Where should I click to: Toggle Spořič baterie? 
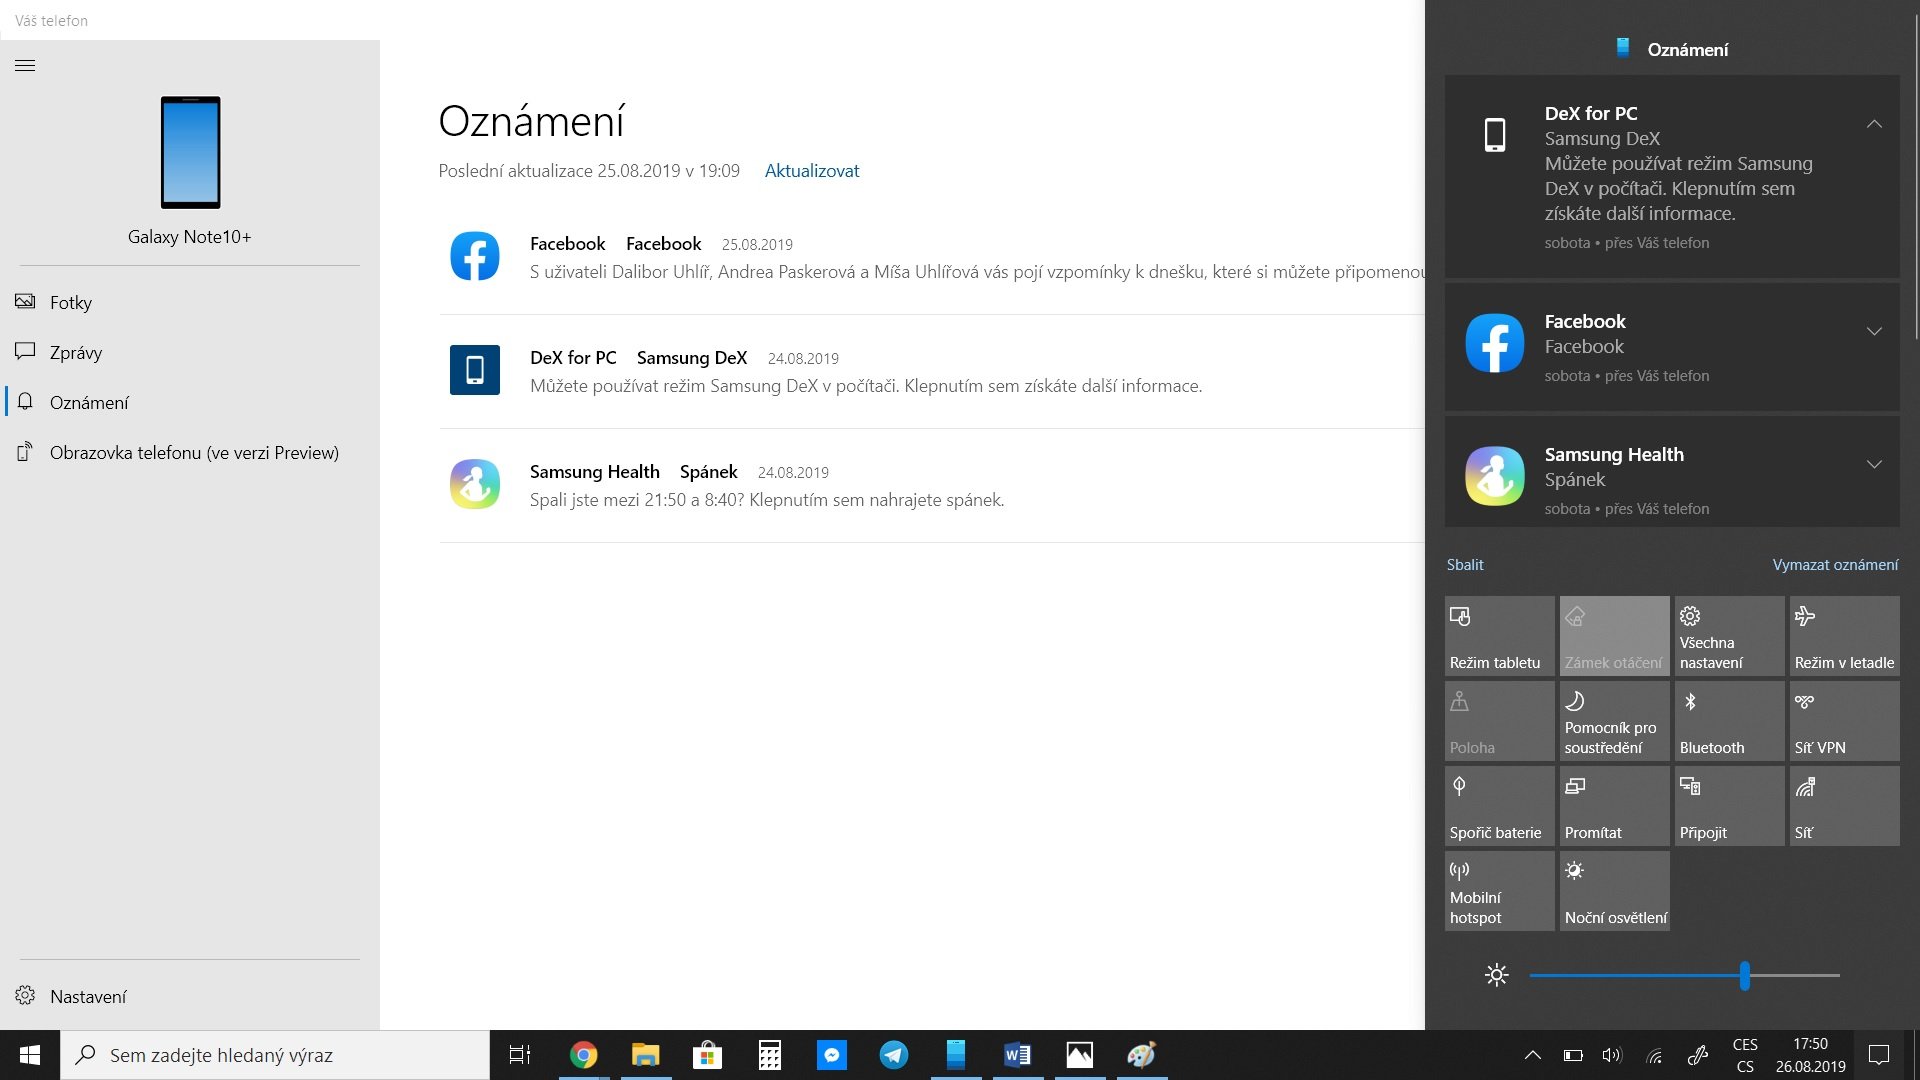pyautogui.click(x=1500, y=806)
